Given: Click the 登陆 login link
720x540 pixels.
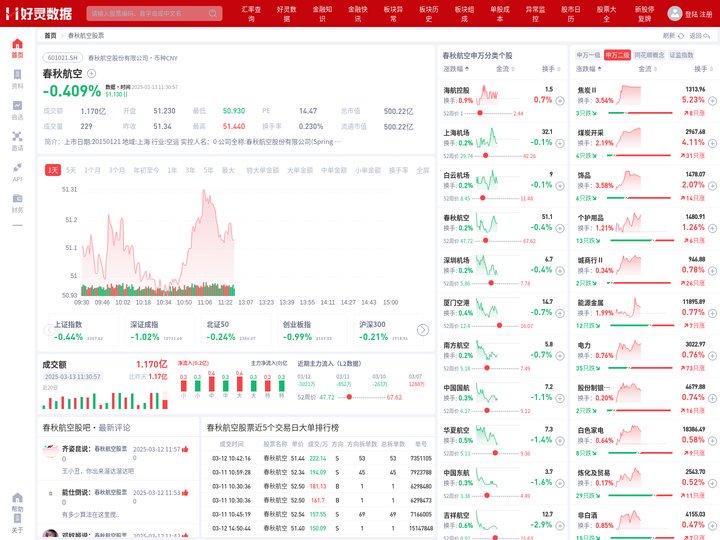Looking at the screenshot, I should (691, 14).
